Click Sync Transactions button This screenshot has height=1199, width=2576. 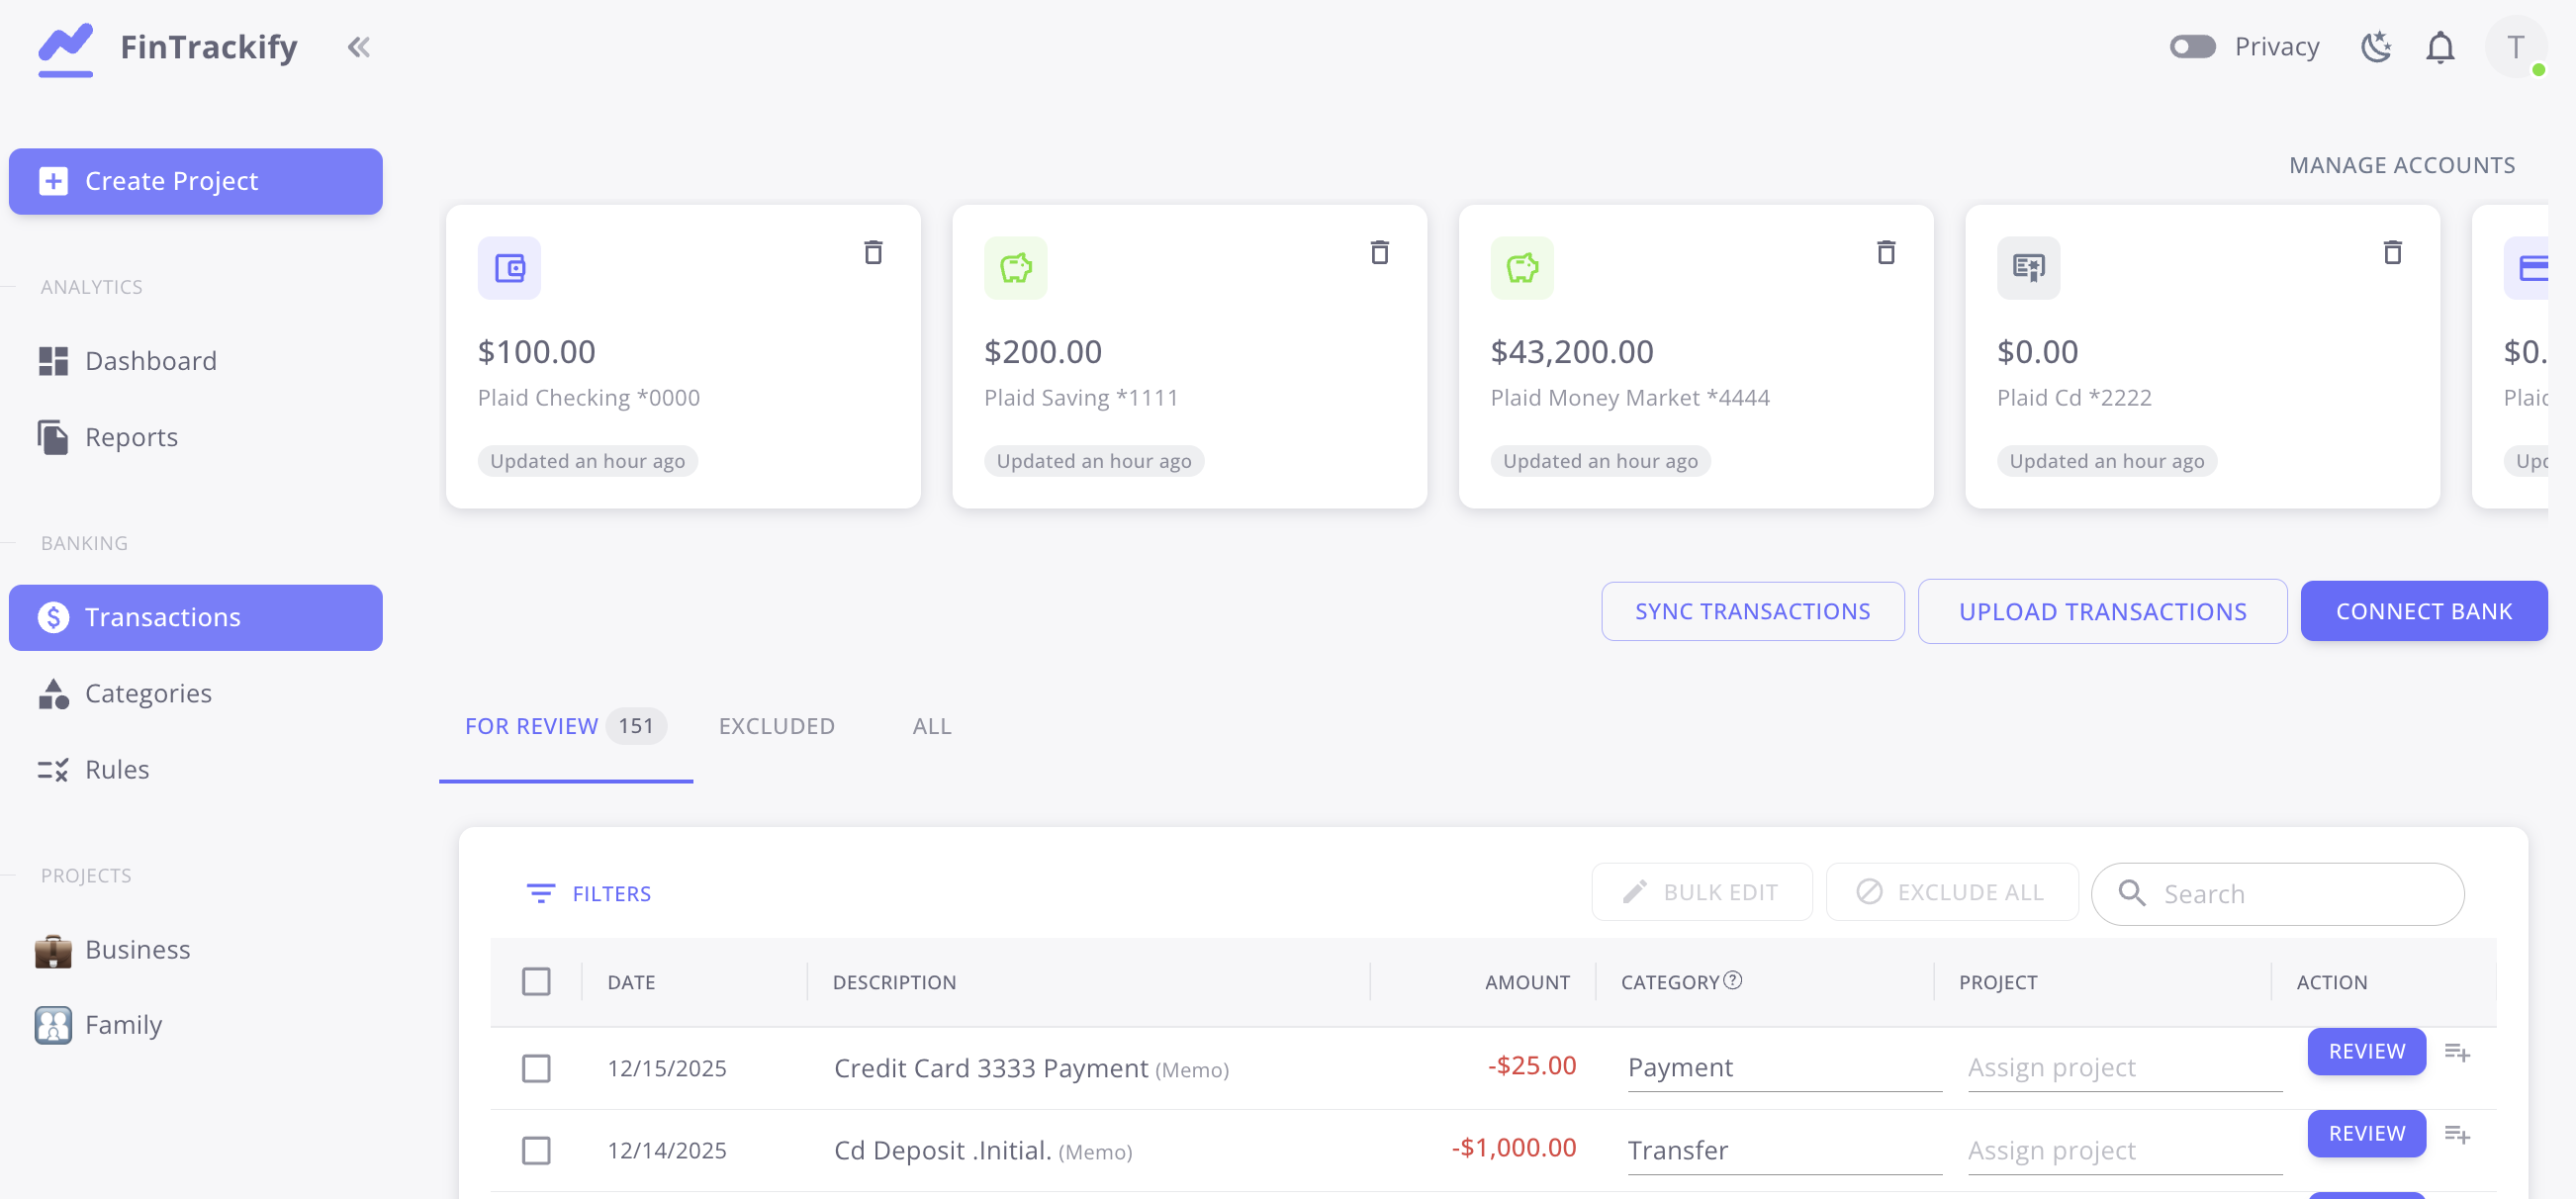(1752, 611)
